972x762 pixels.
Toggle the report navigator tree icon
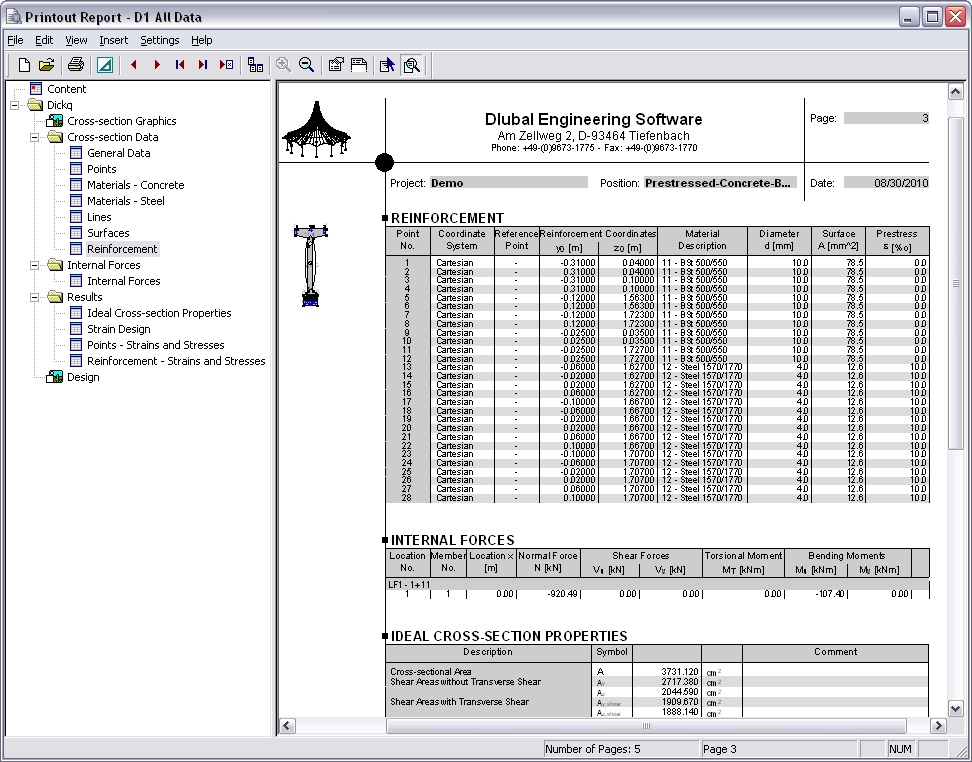pos(255,64)
